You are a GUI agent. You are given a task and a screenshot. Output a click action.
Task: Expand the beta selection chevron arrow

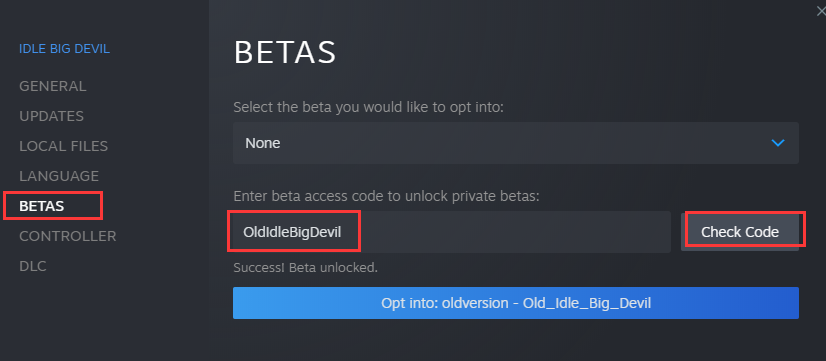pos(778,143)
